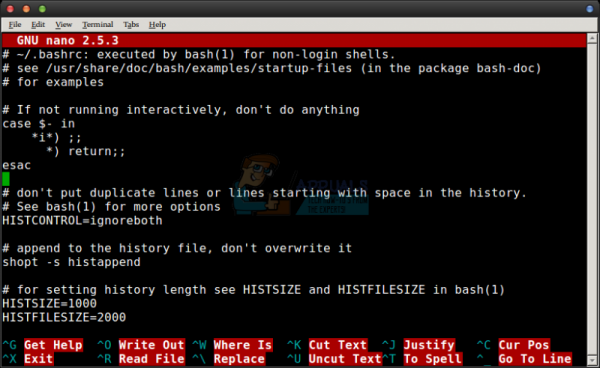Image resolution: width=600 pixels, height=368 pixels.
Task: Open the Edit menu
Action: click(x=38, y=24)
